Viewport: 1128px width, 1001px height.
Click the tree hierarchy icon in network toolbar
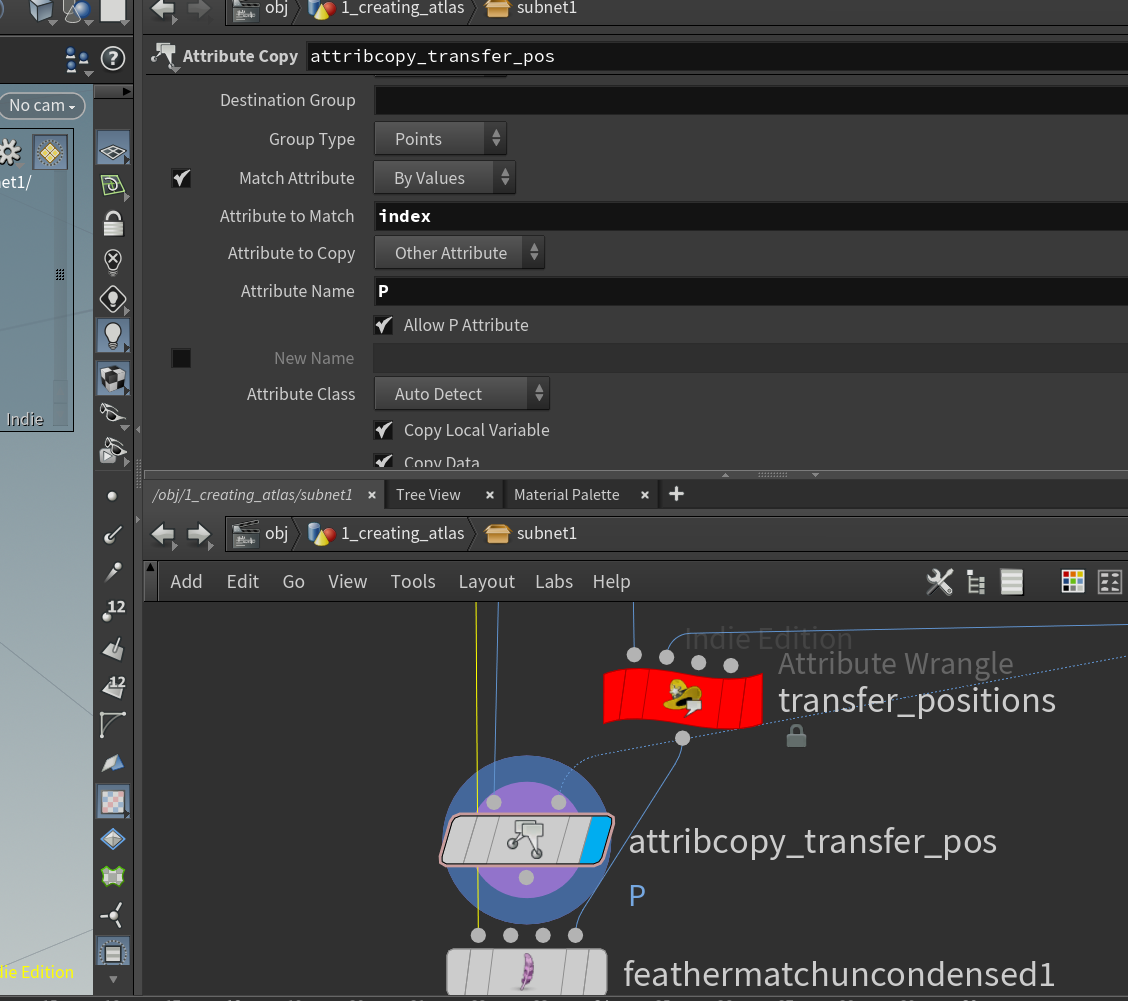975,581
